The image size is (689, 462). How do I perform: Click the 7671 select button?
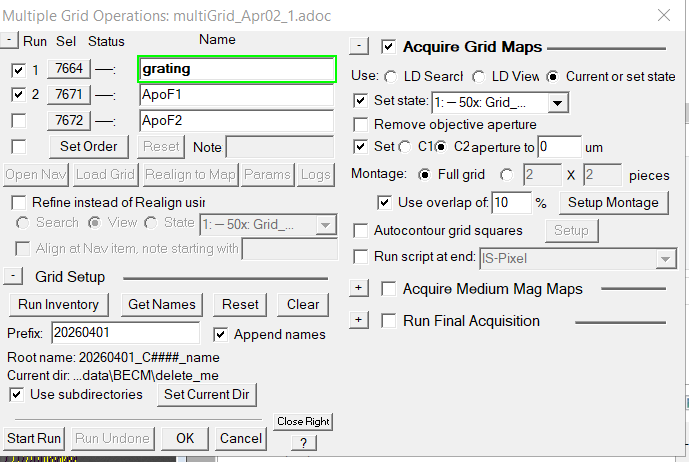pyautogui.click(x=69, y=95)
